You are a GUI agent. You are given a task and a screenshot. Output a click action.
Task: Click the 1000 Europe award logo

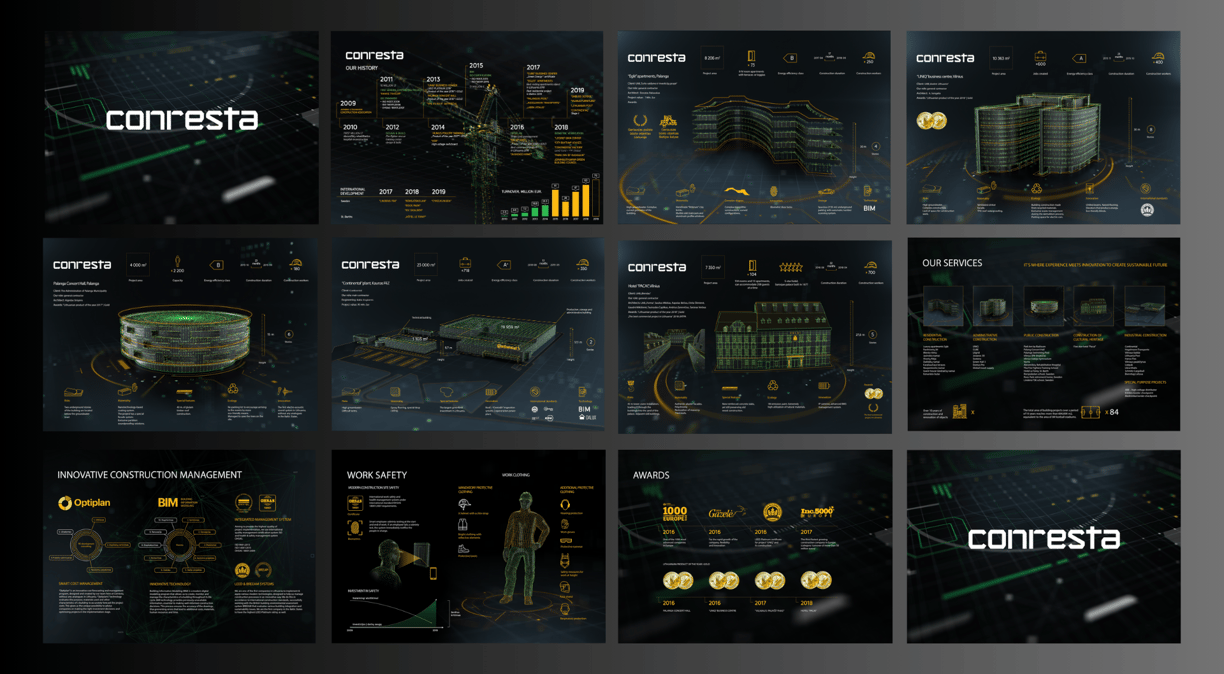(x=675, y=513)
